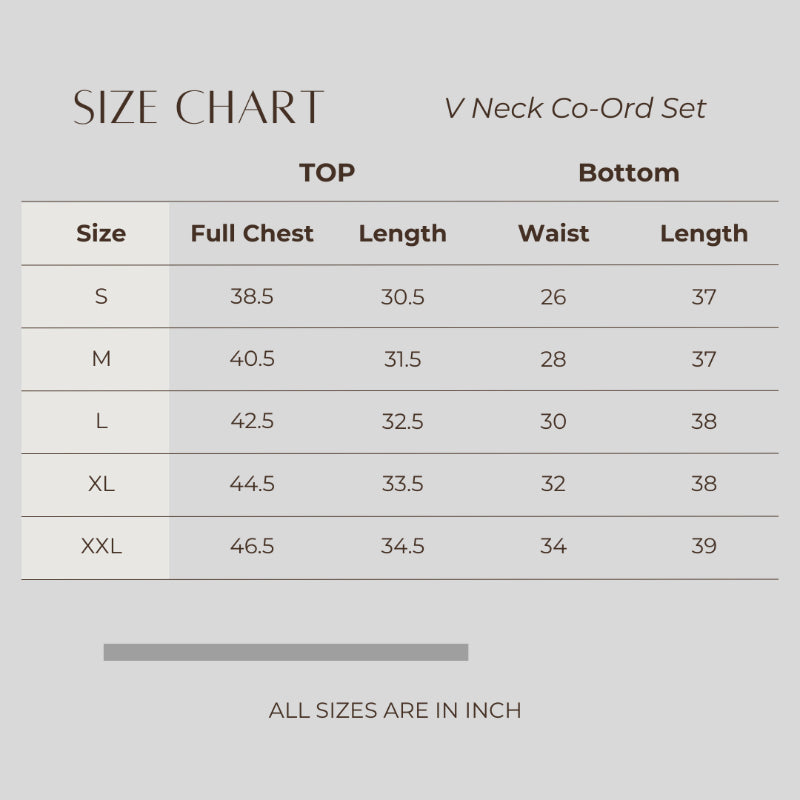Click the 31.5 top length value
The image size is (800, 800).
(x=403, y=359)
